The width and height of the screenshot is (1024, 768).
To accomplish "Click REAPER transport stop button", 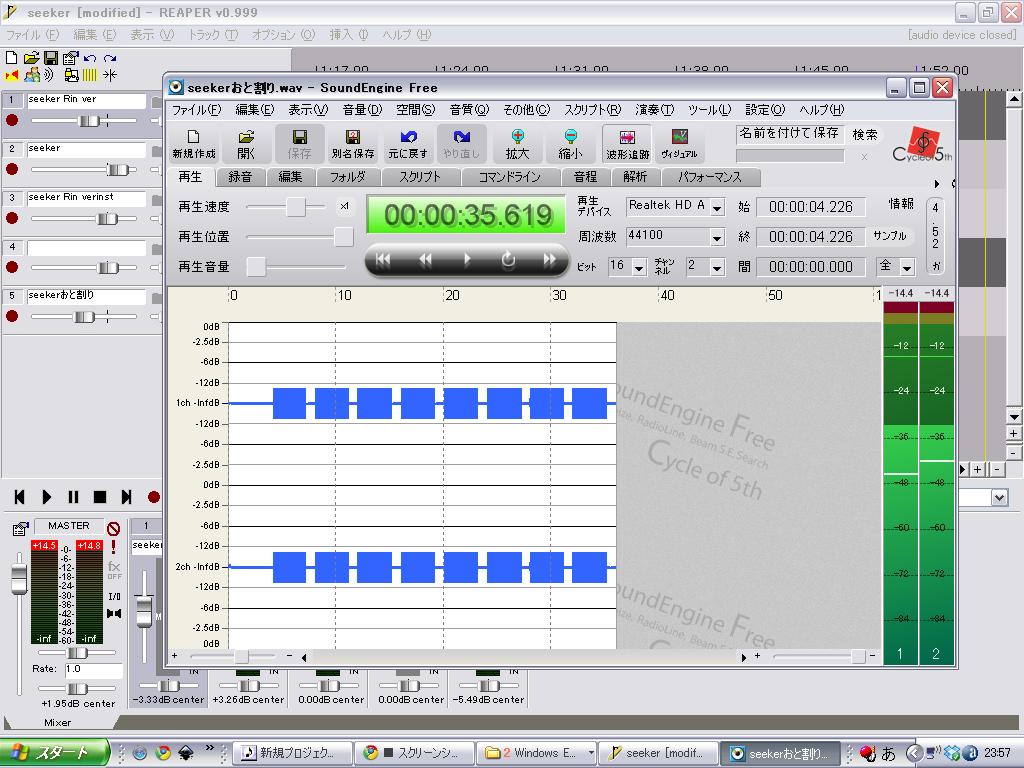I will [x=100, y=497].
